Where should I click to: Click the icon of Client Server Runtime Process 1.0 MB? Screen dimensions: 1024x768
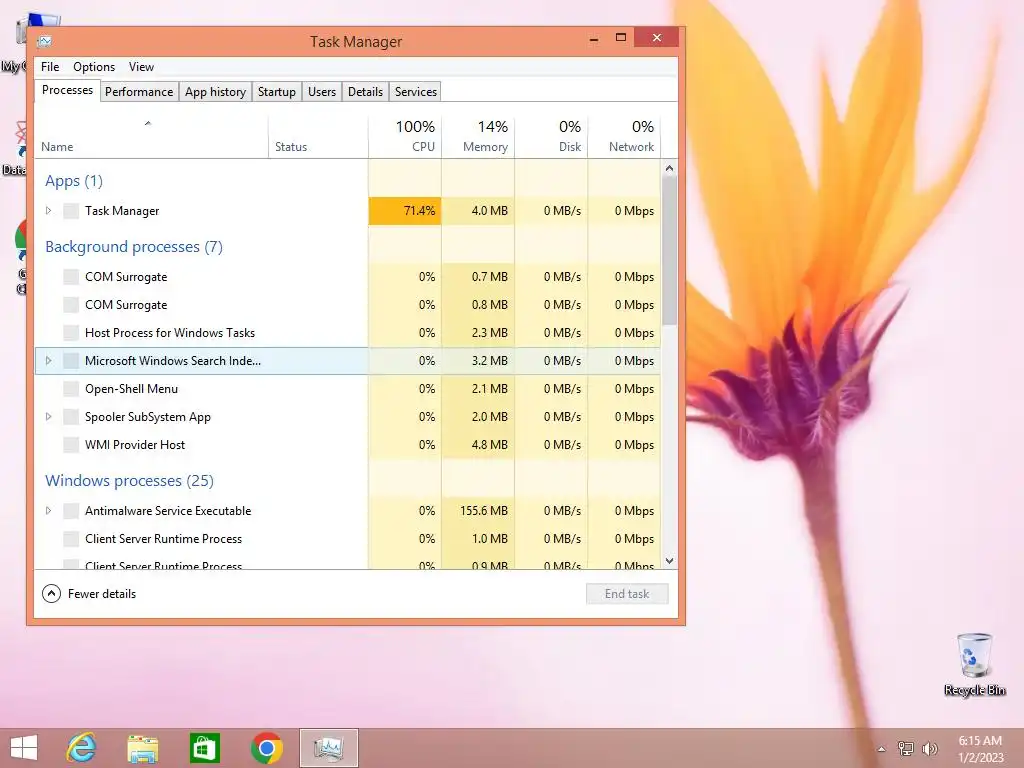pyautogui.click(x=71, y=539)
